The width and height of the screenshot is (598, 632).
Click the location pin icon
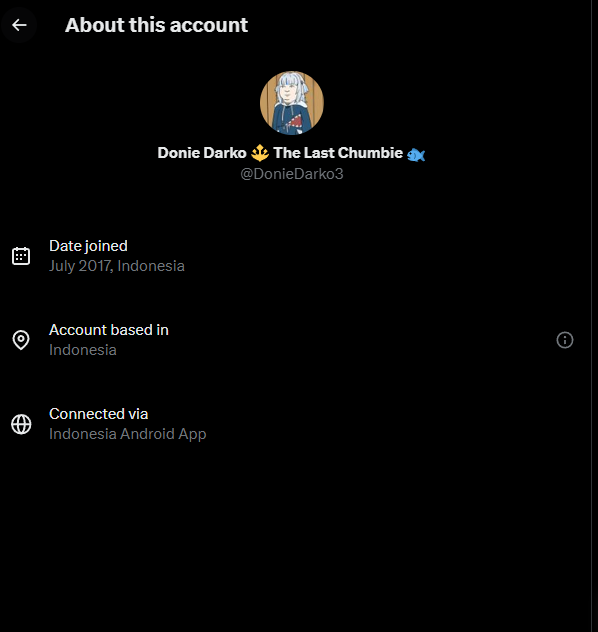pos(21,340)
